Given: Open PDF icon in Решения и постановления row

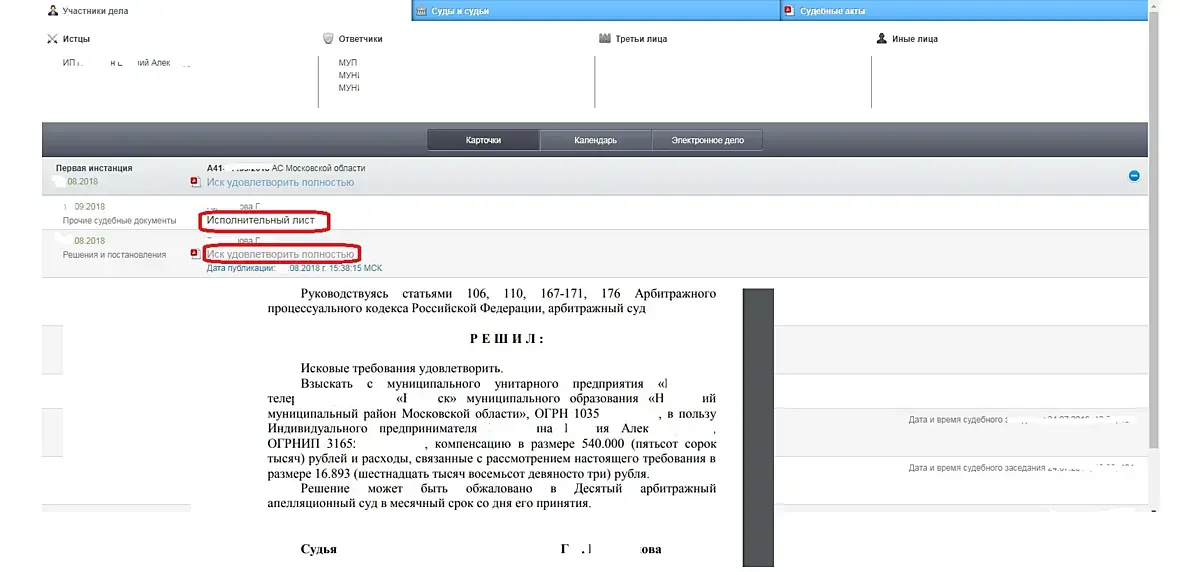Looking at the screenshot, I should [x=195, y=254].
